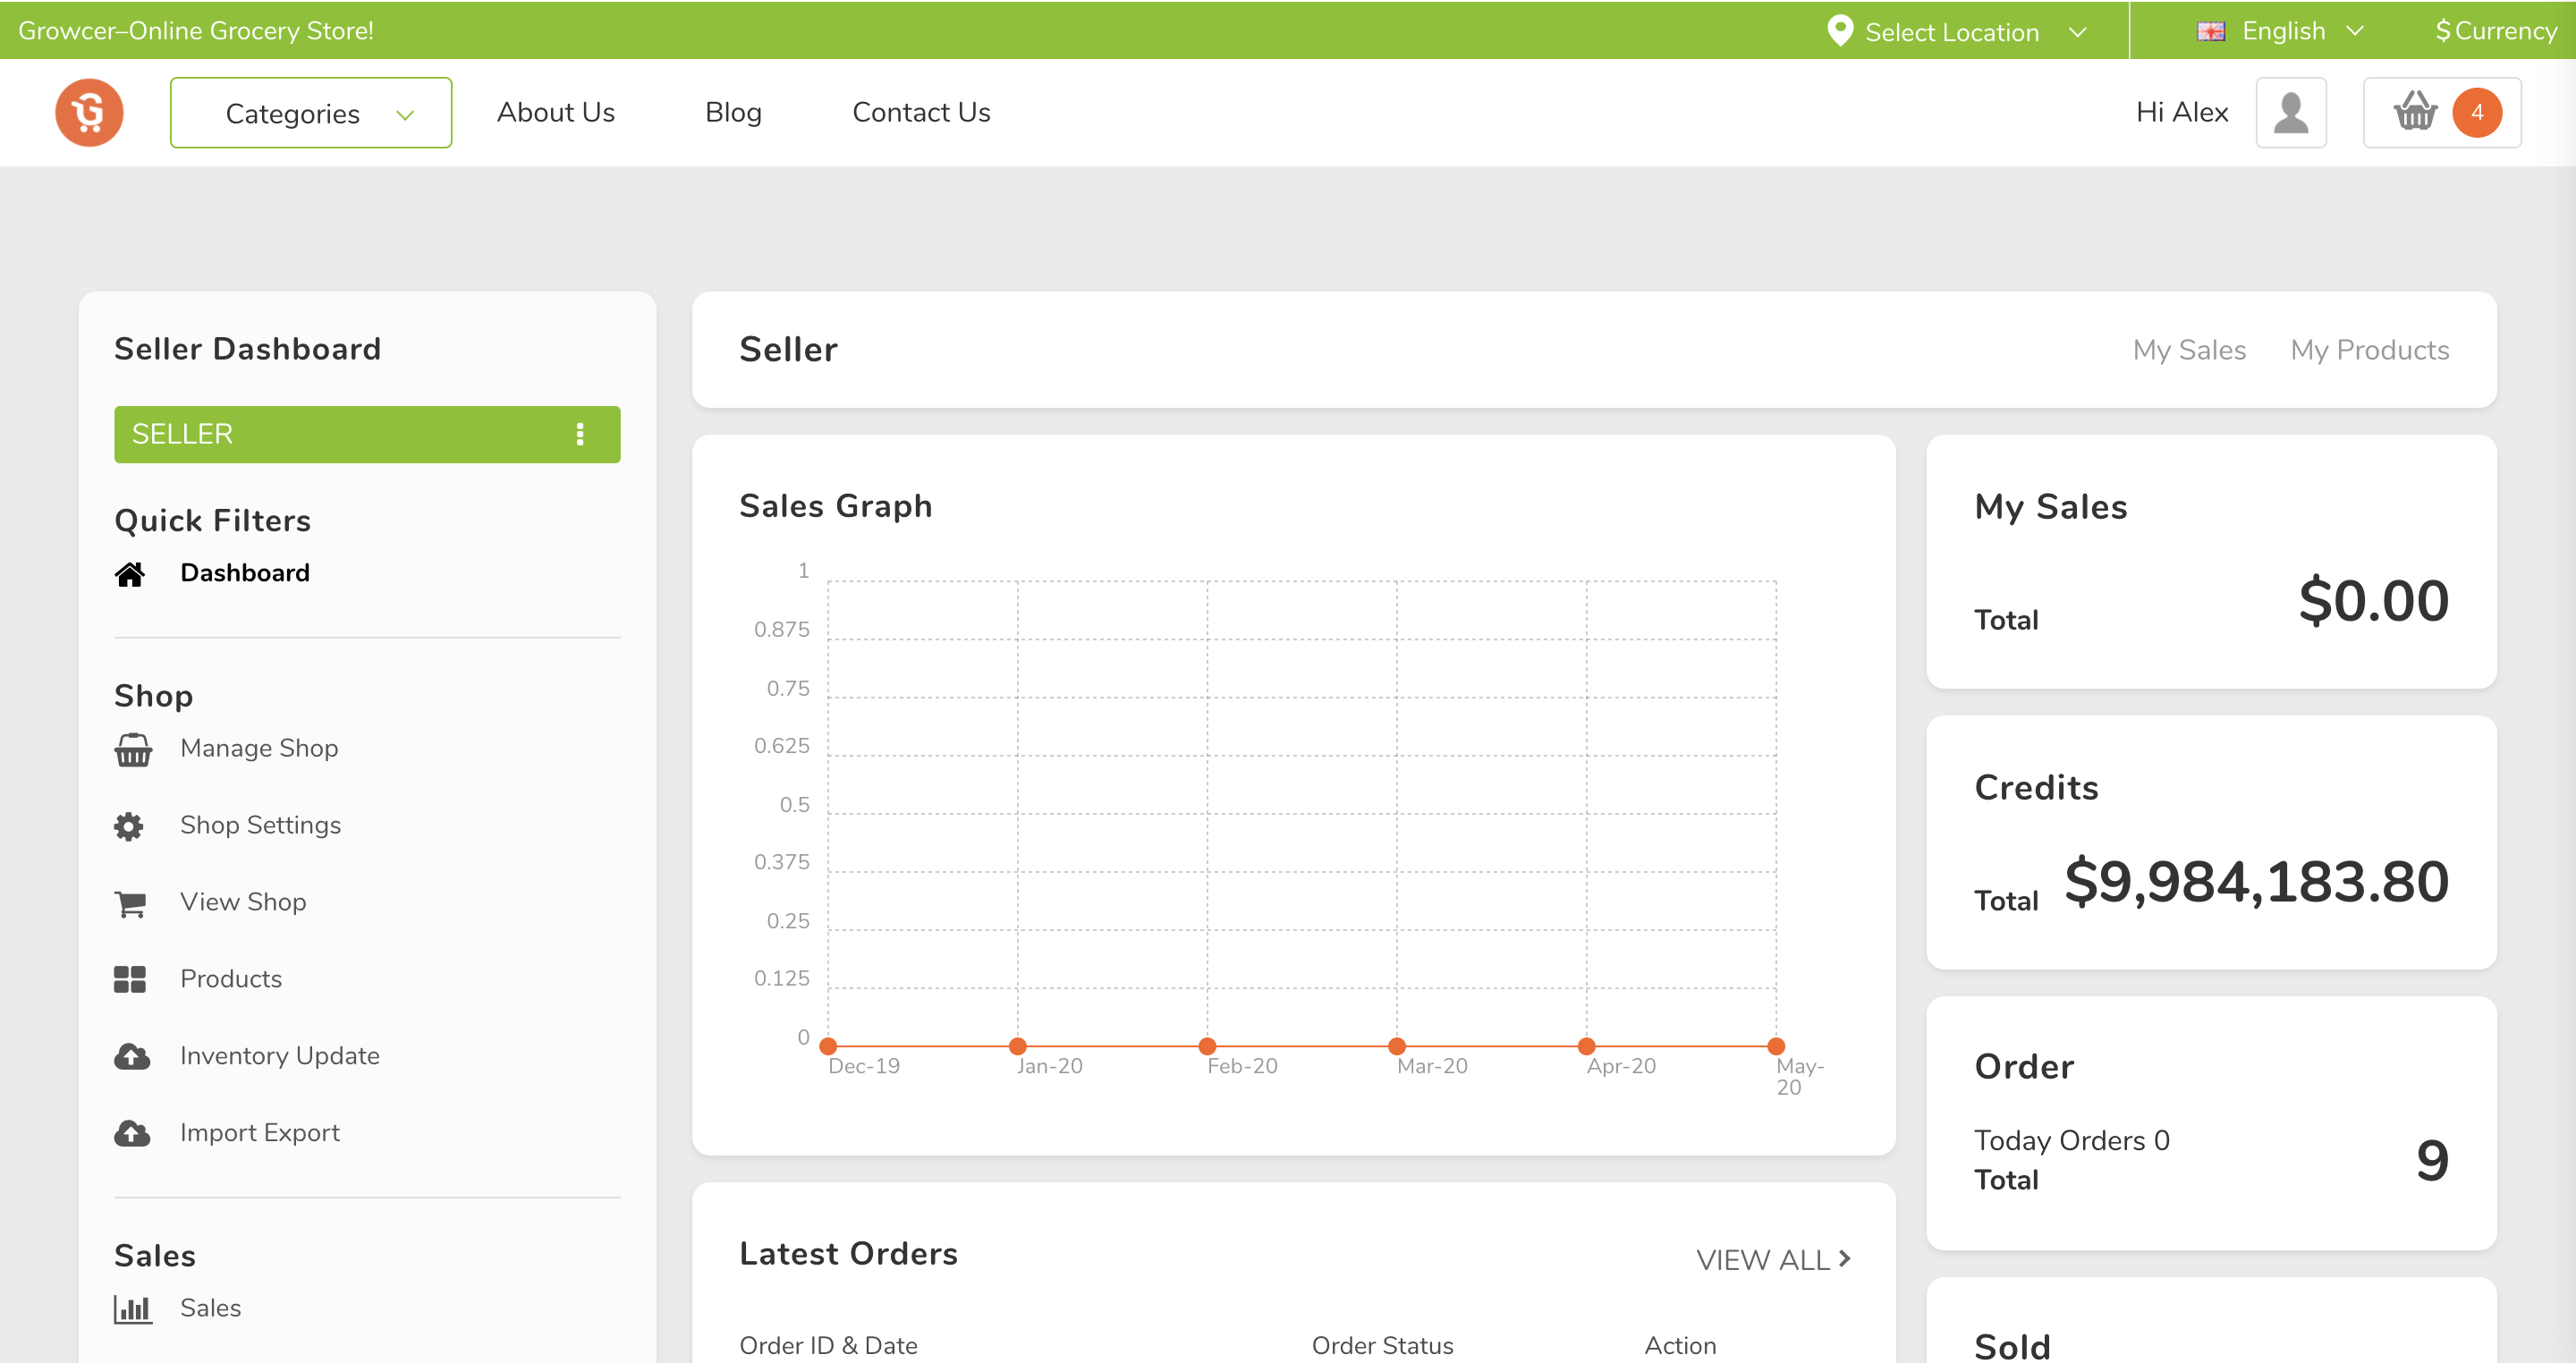Viewport: 2576px width, 1363px height.
Task: Open Shop Settings via the gear icon
Action: click(129, 825)
